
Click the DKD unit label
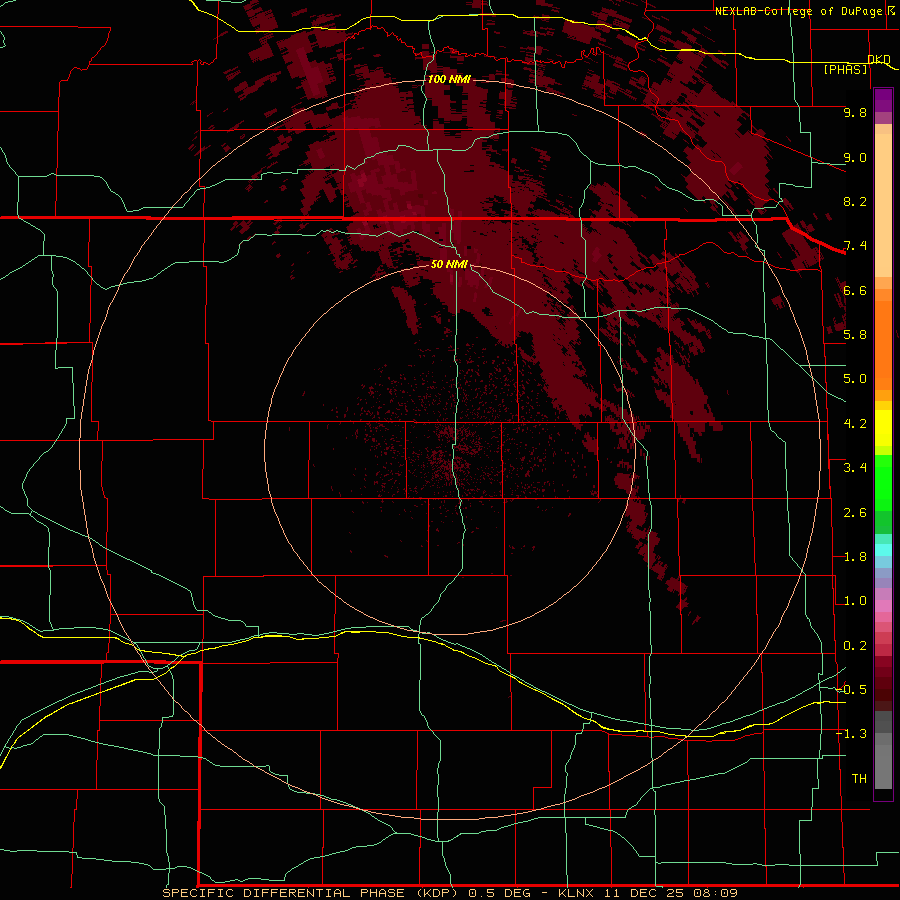(x=879, y=59)
